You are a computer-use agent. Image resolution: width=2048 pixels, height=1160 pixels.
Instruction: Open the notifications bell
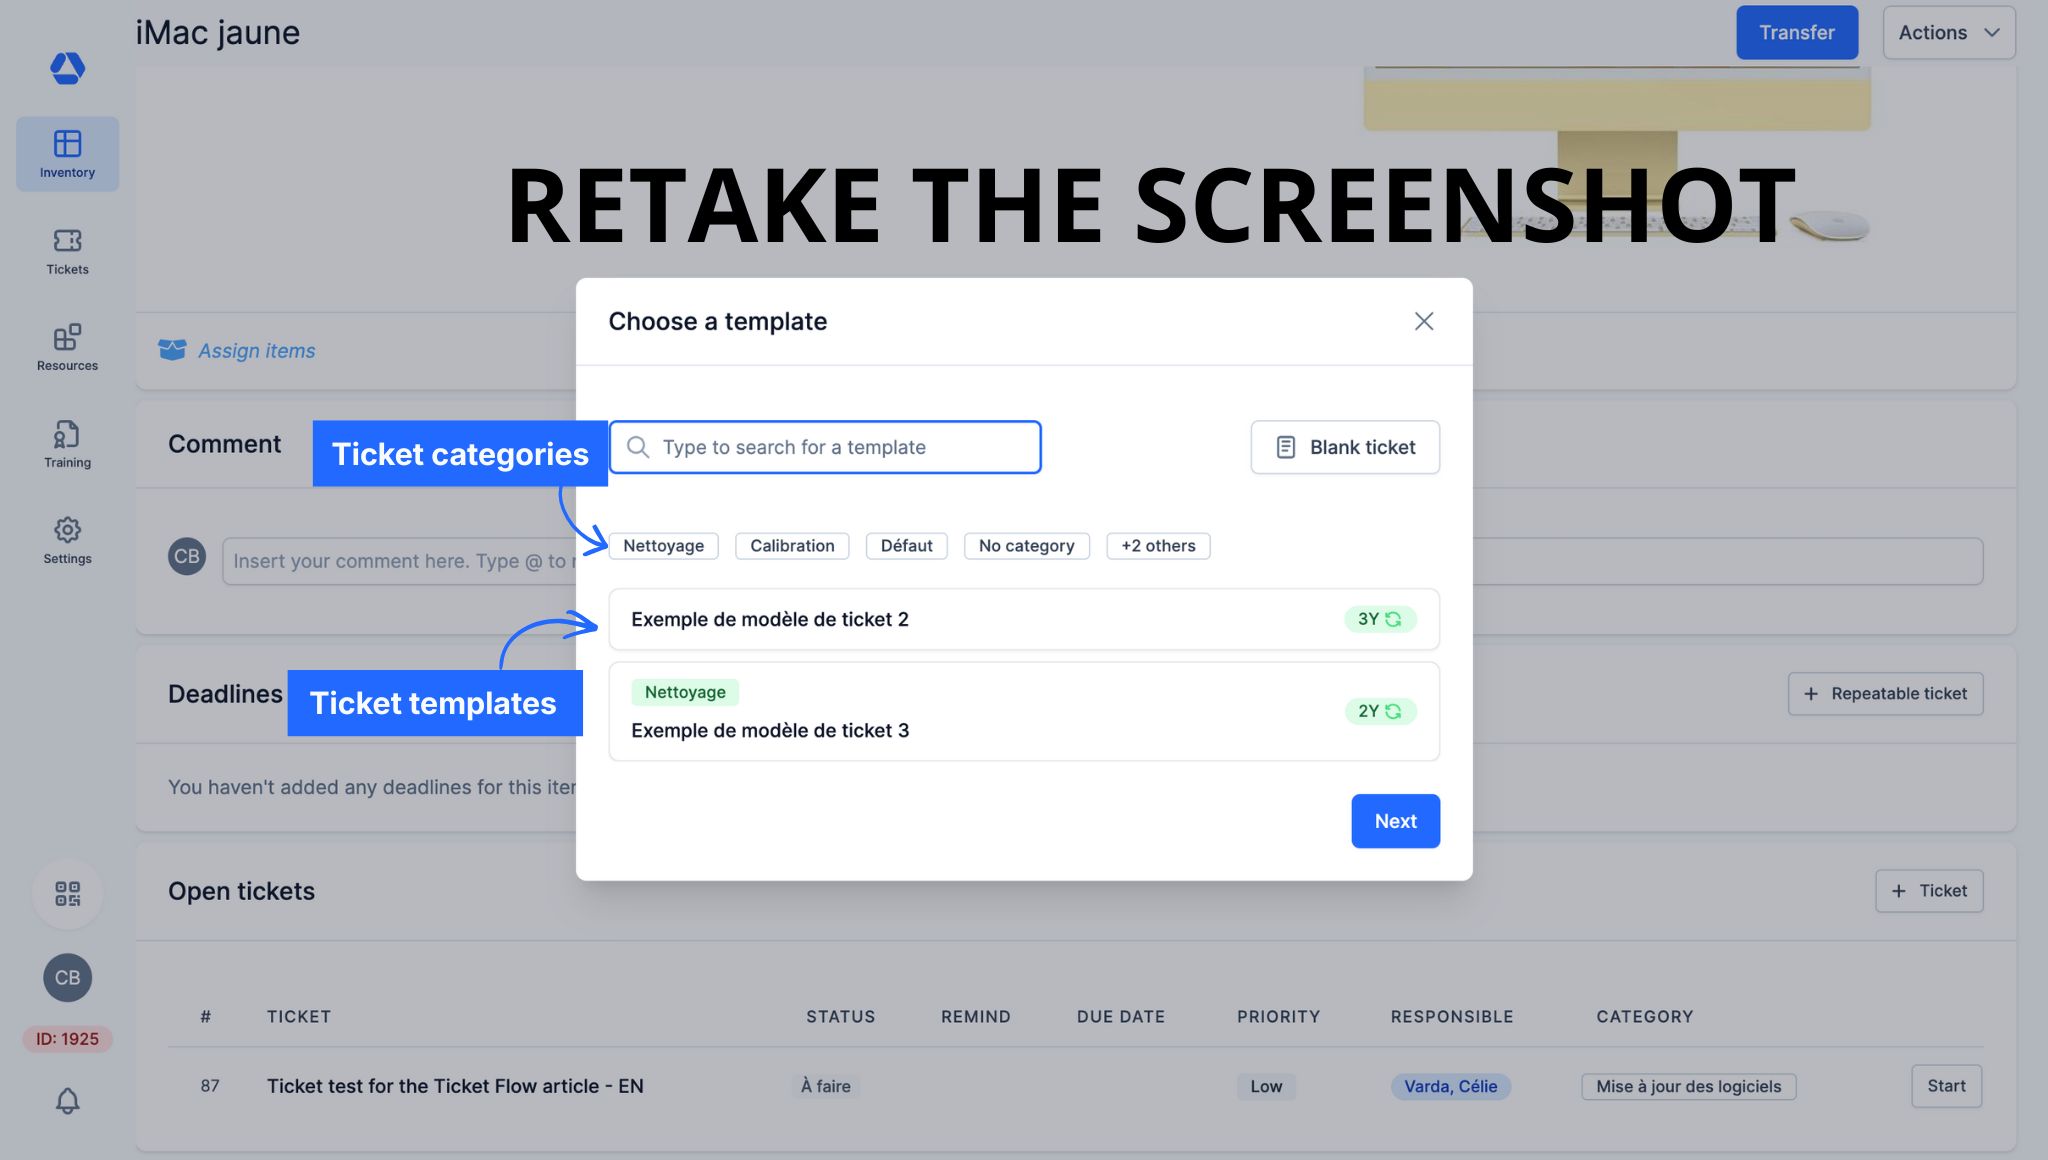(x=67, y=1101)
